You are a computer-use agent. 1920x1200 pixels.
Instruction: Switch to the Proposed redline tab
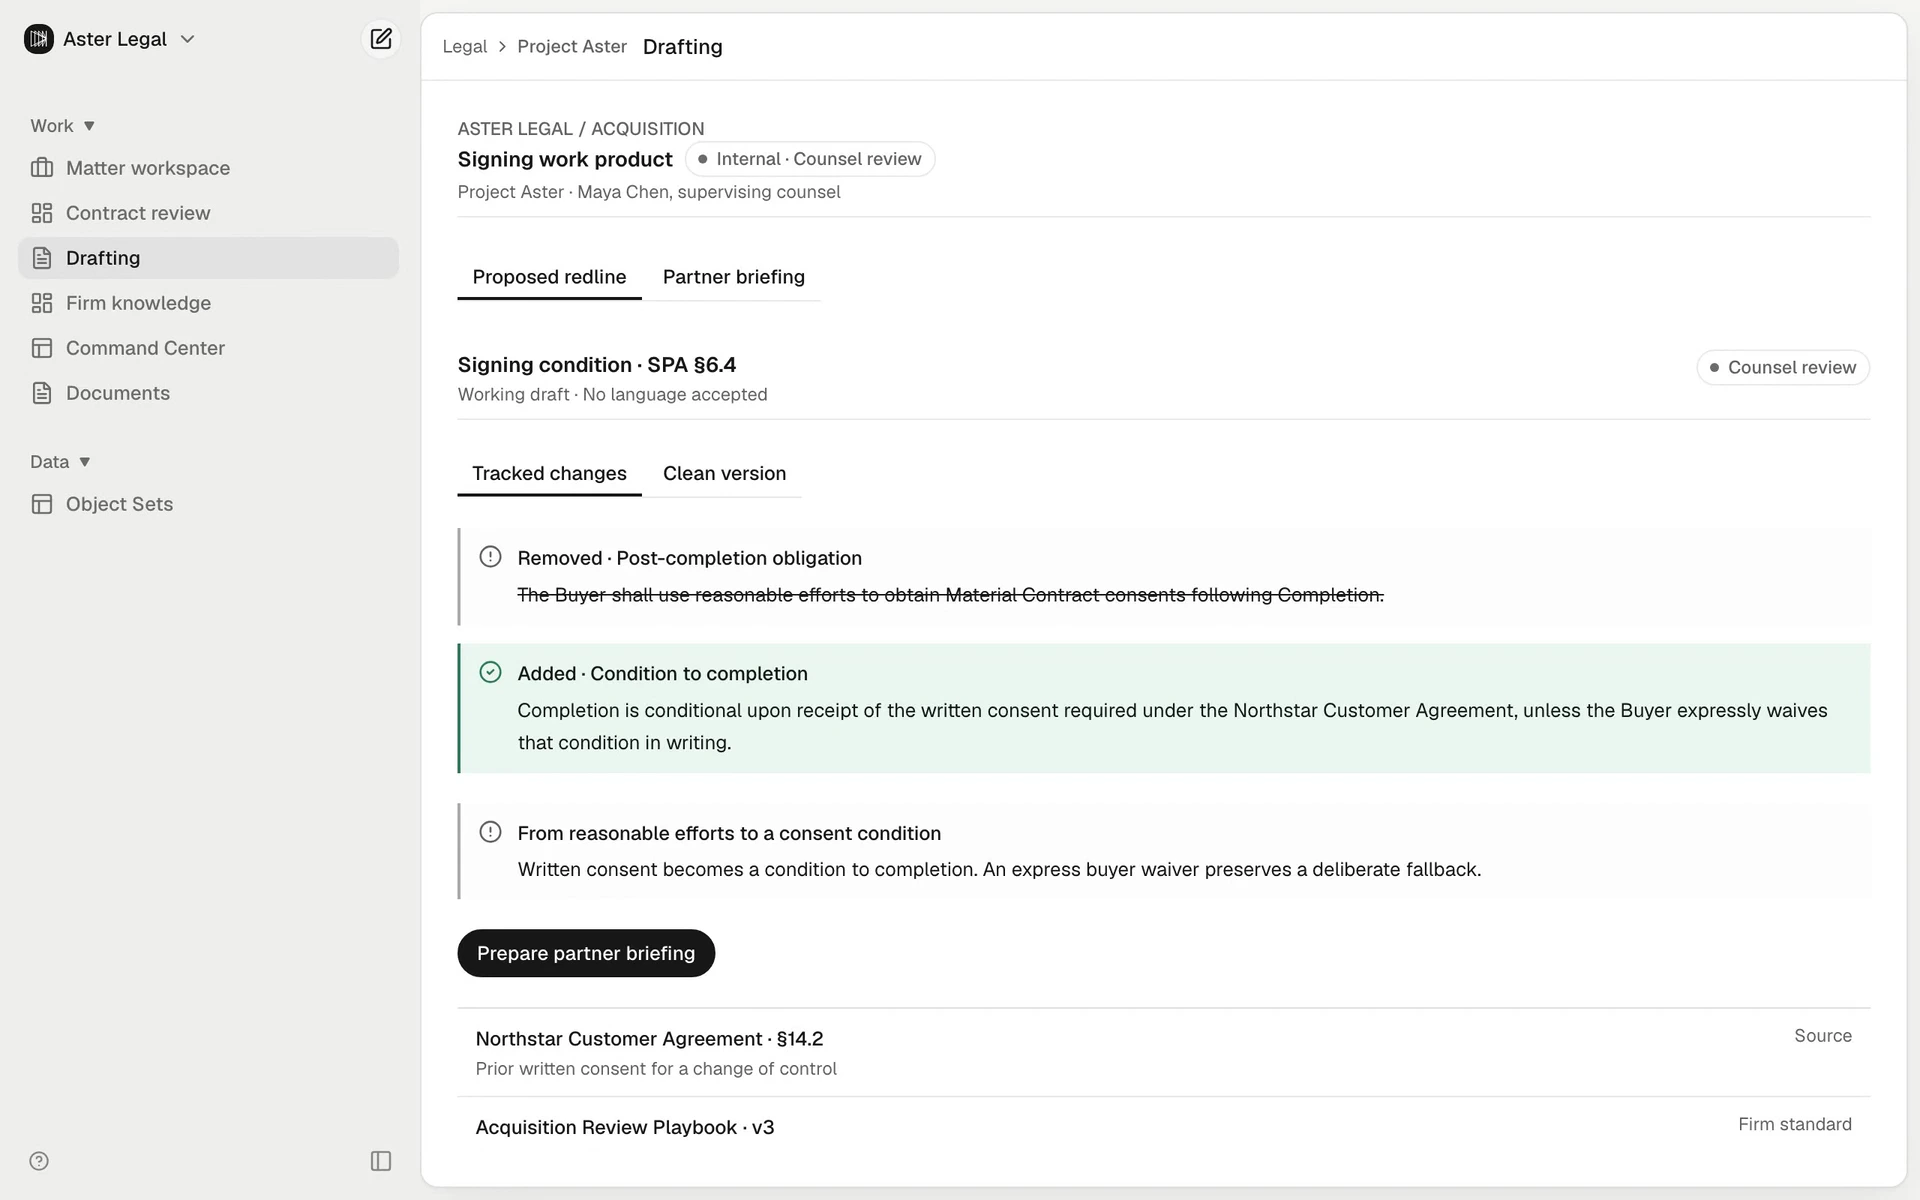pyautogui.click(x=549, y=277)
